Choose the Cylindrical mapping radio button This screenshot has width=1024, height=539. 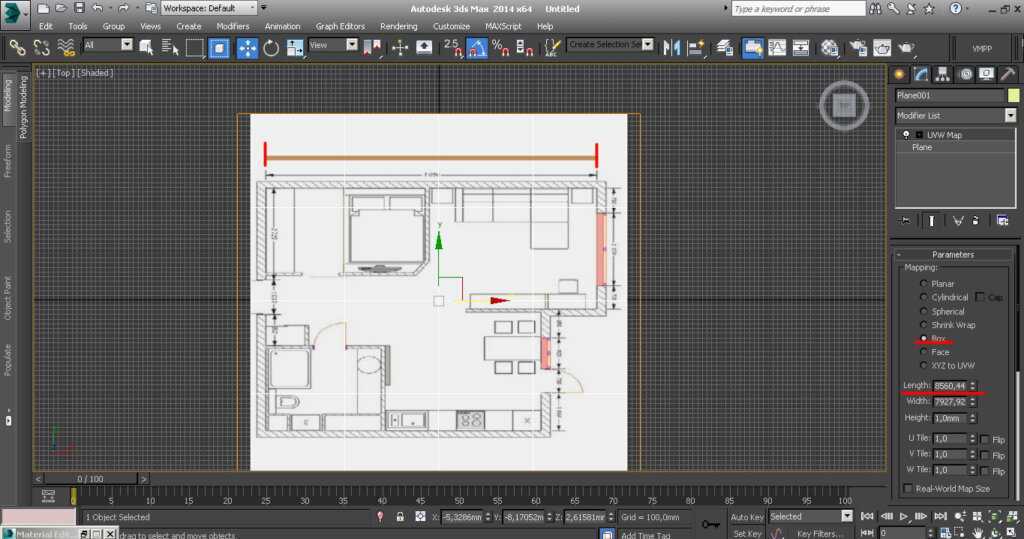(922, 297)
